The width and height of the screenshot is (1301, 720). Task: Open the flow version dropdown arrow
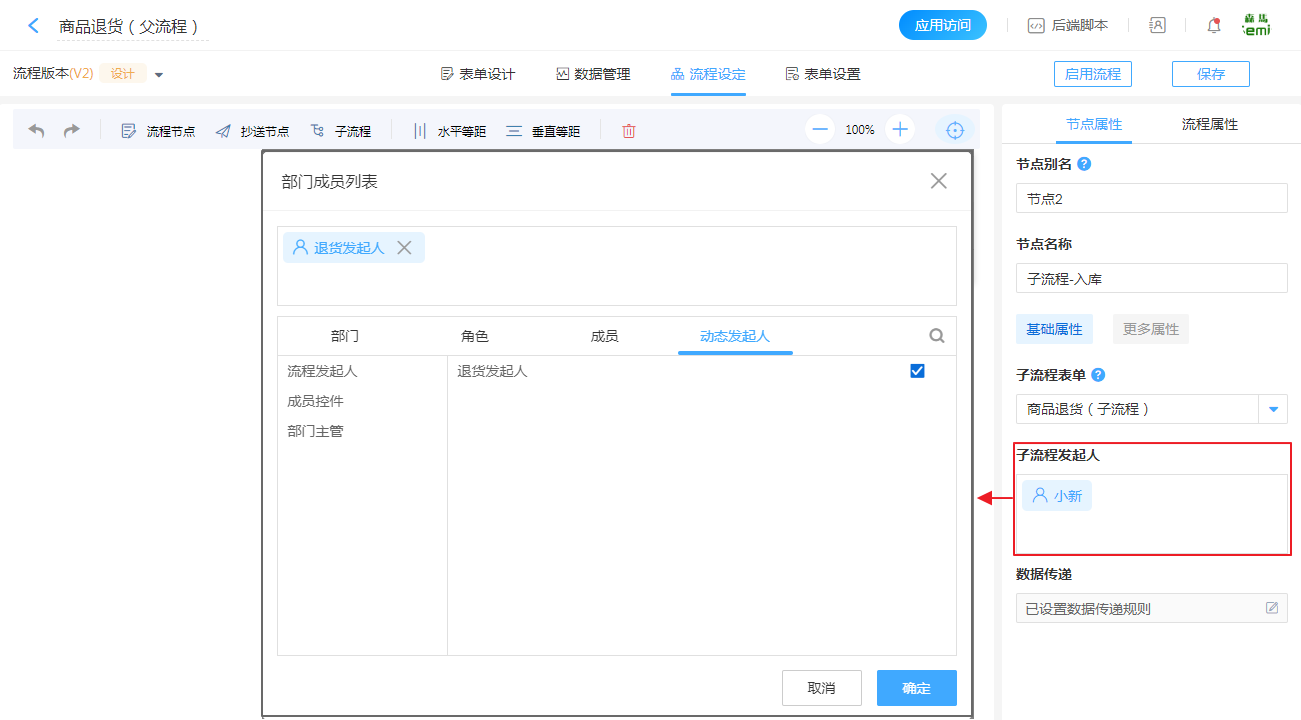click(x=159, y=75)
